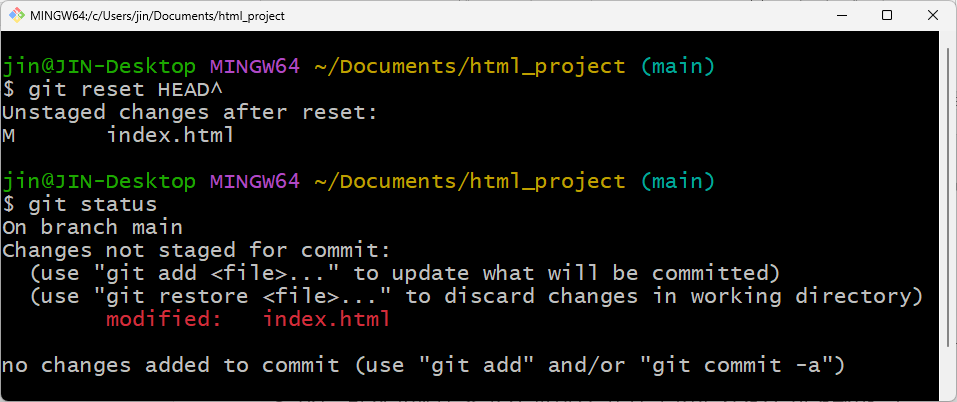Click the 'Unstaged changes after reset:' line
Image resolution: width=957 pixels, height=402 pixels.
190,112
